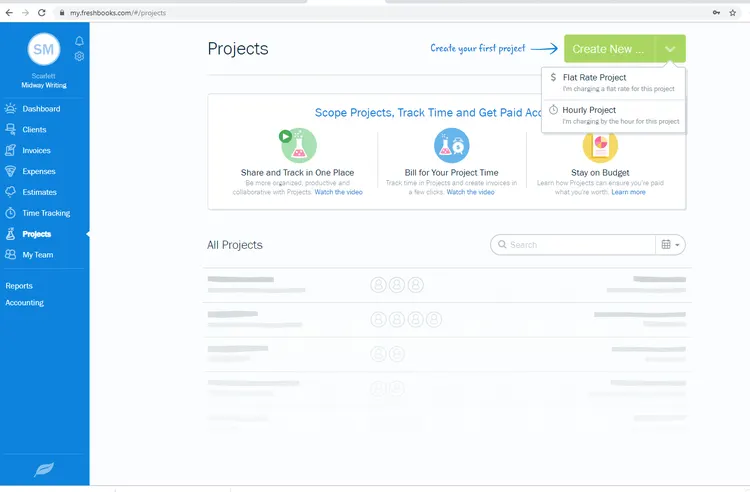Click Share and Track flask icon
Screen dimensions: 750x492
point(298,145)
